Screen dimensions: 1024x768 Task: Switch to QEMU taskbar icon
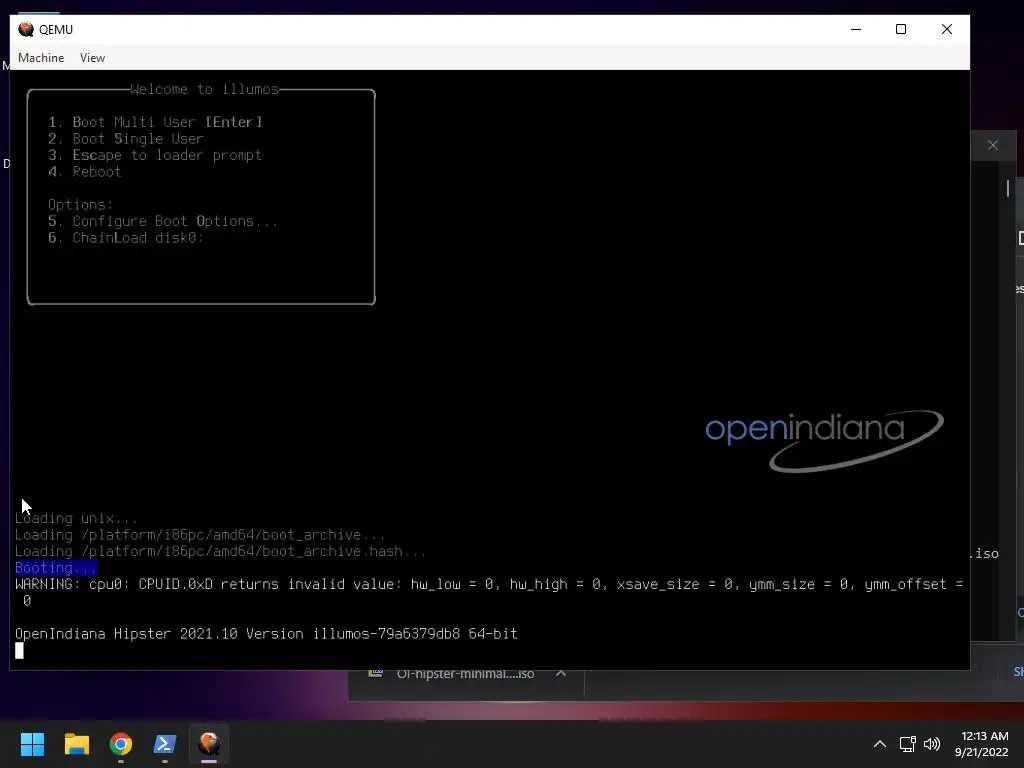209,744
